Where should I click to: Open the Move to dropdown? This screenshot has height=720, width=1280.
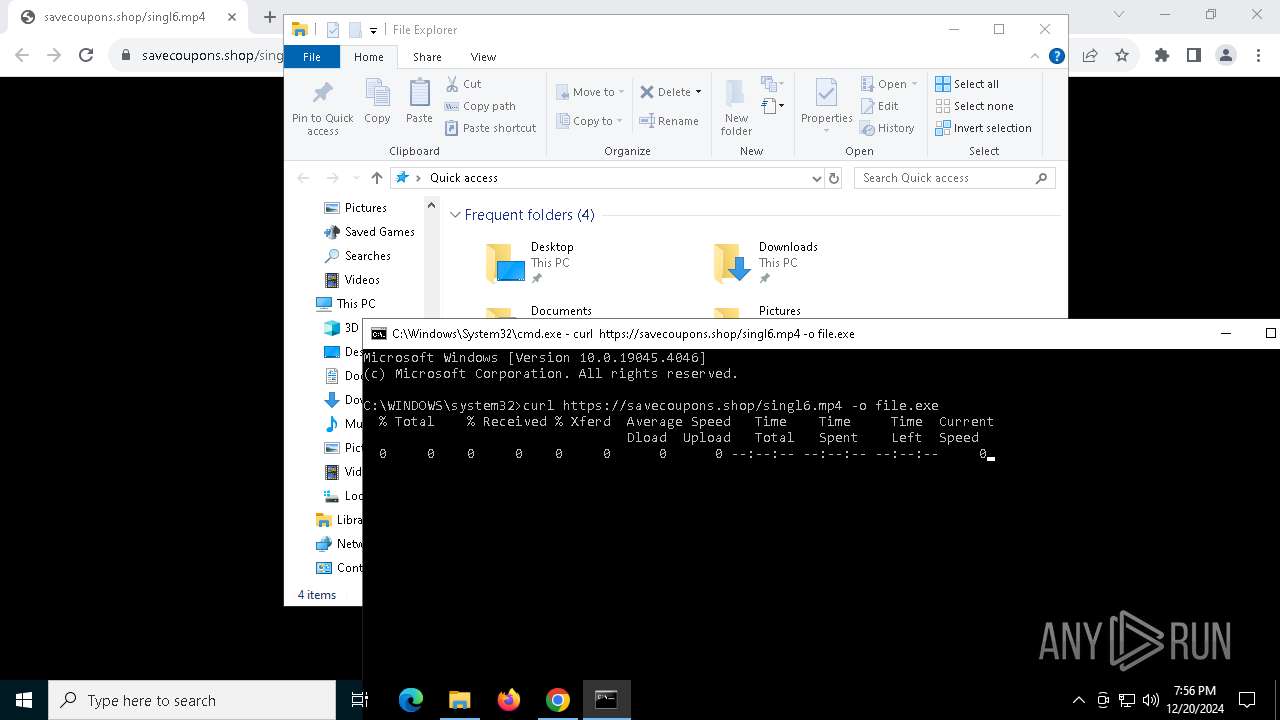coord(590,92)
